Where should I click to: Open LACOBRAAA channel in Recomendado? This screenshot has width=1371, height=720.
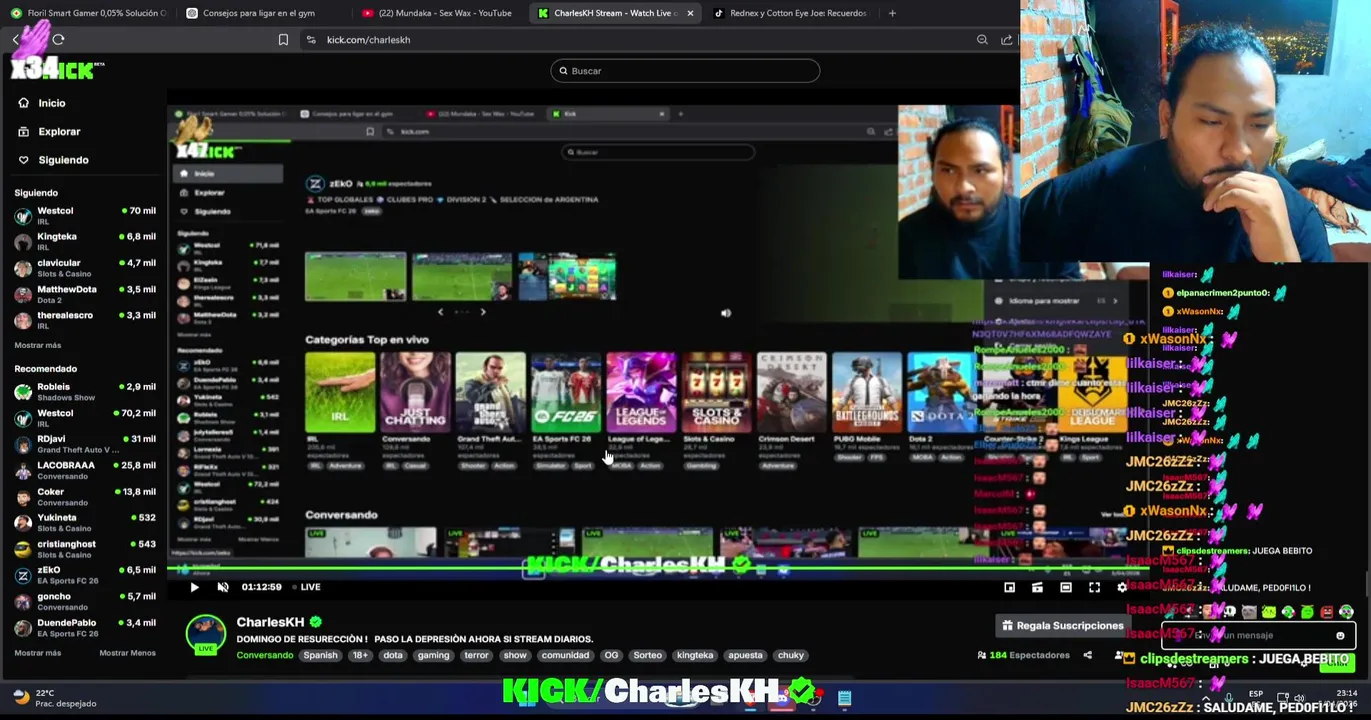tap(85, 470)
